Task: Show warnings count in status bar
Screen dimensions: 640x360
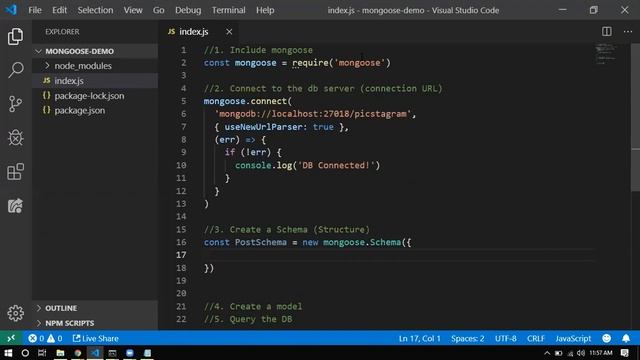Action: tap(55, 338)
